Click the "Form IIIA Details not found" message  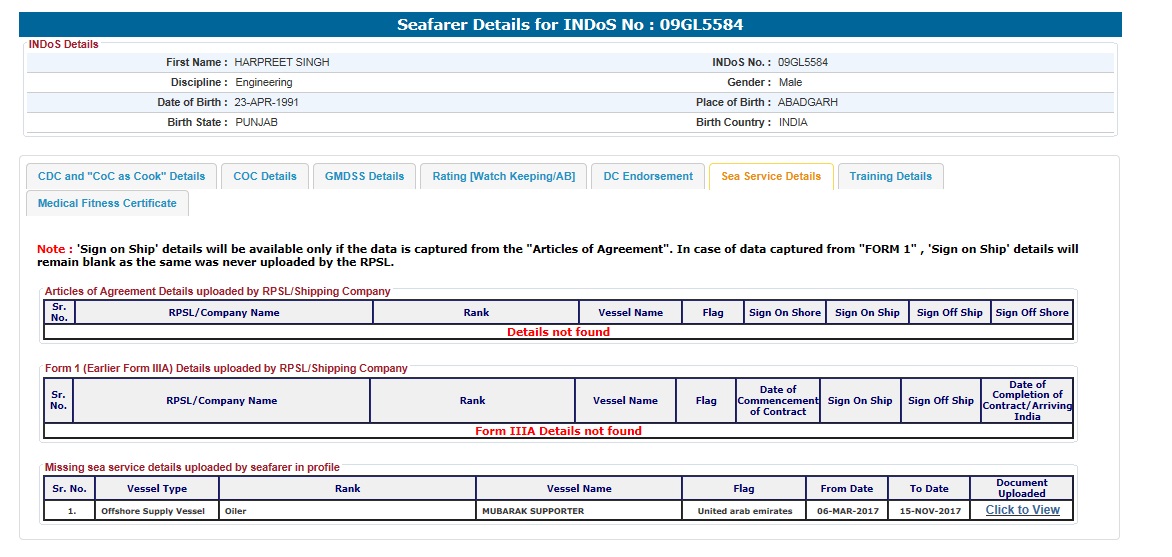point(558,431)
